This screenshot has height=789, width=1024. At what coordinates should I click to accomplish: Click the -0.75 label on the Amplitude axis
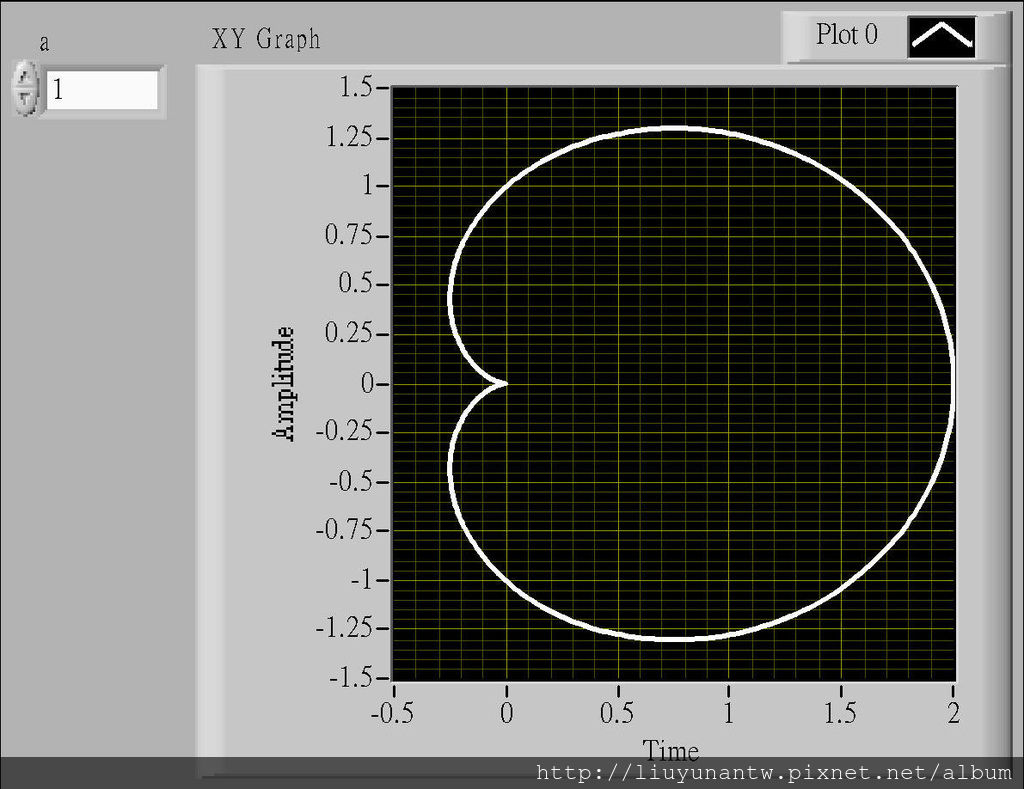pyautogui.click(x=344, y=530)
